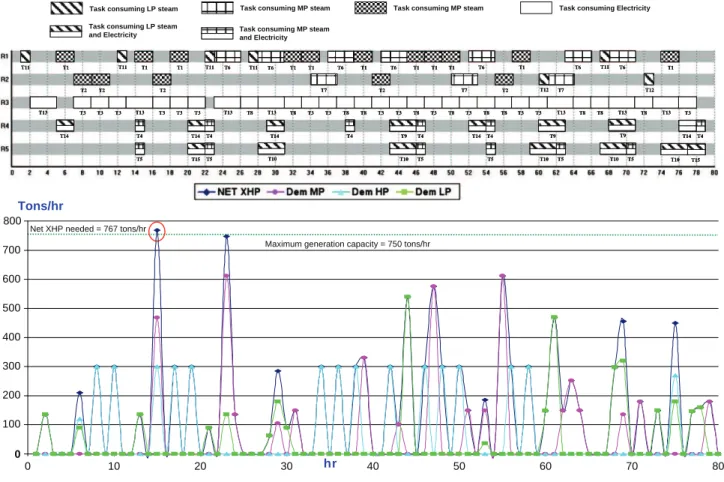Viewport: 724px width, 482px height.
Task: Click the blue 'hr' x-axis title
Action: [330, 463]
